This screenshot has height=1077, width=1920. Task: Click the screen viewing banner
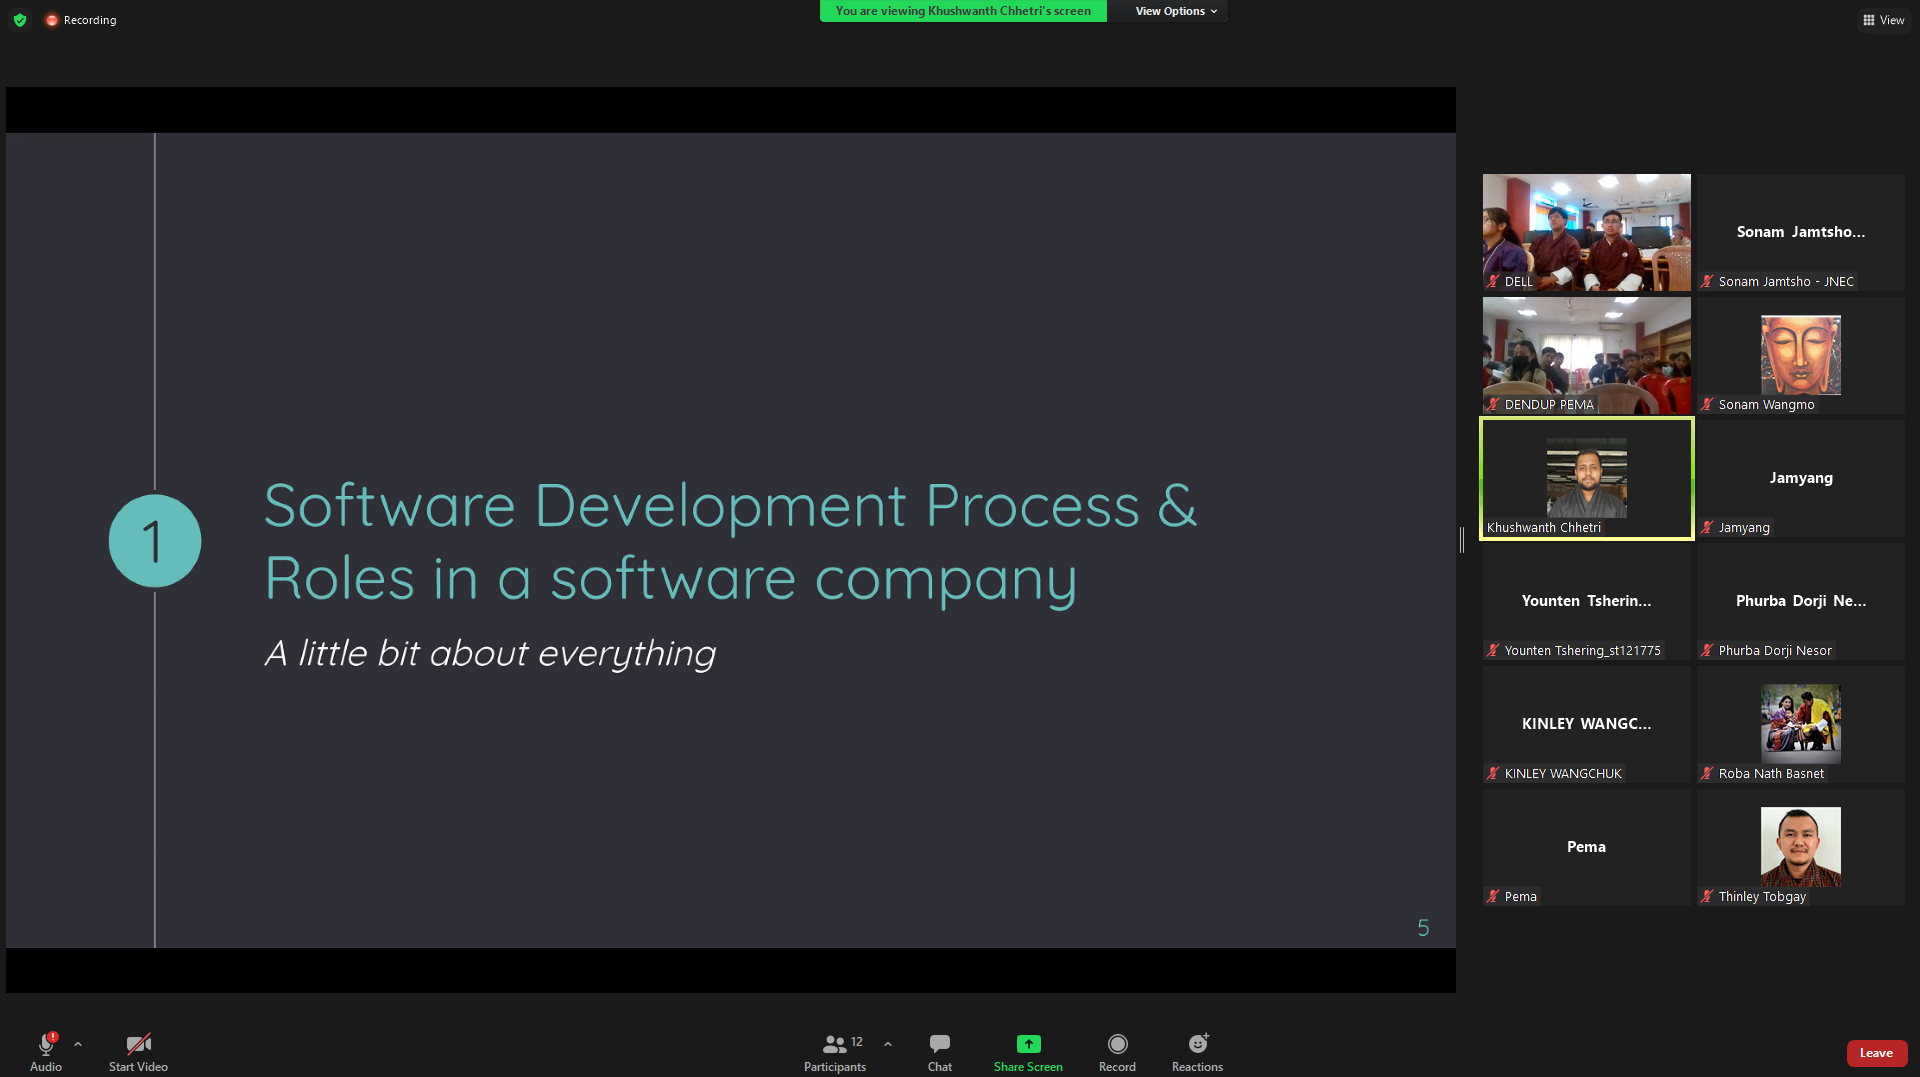[x=962, y=11]
